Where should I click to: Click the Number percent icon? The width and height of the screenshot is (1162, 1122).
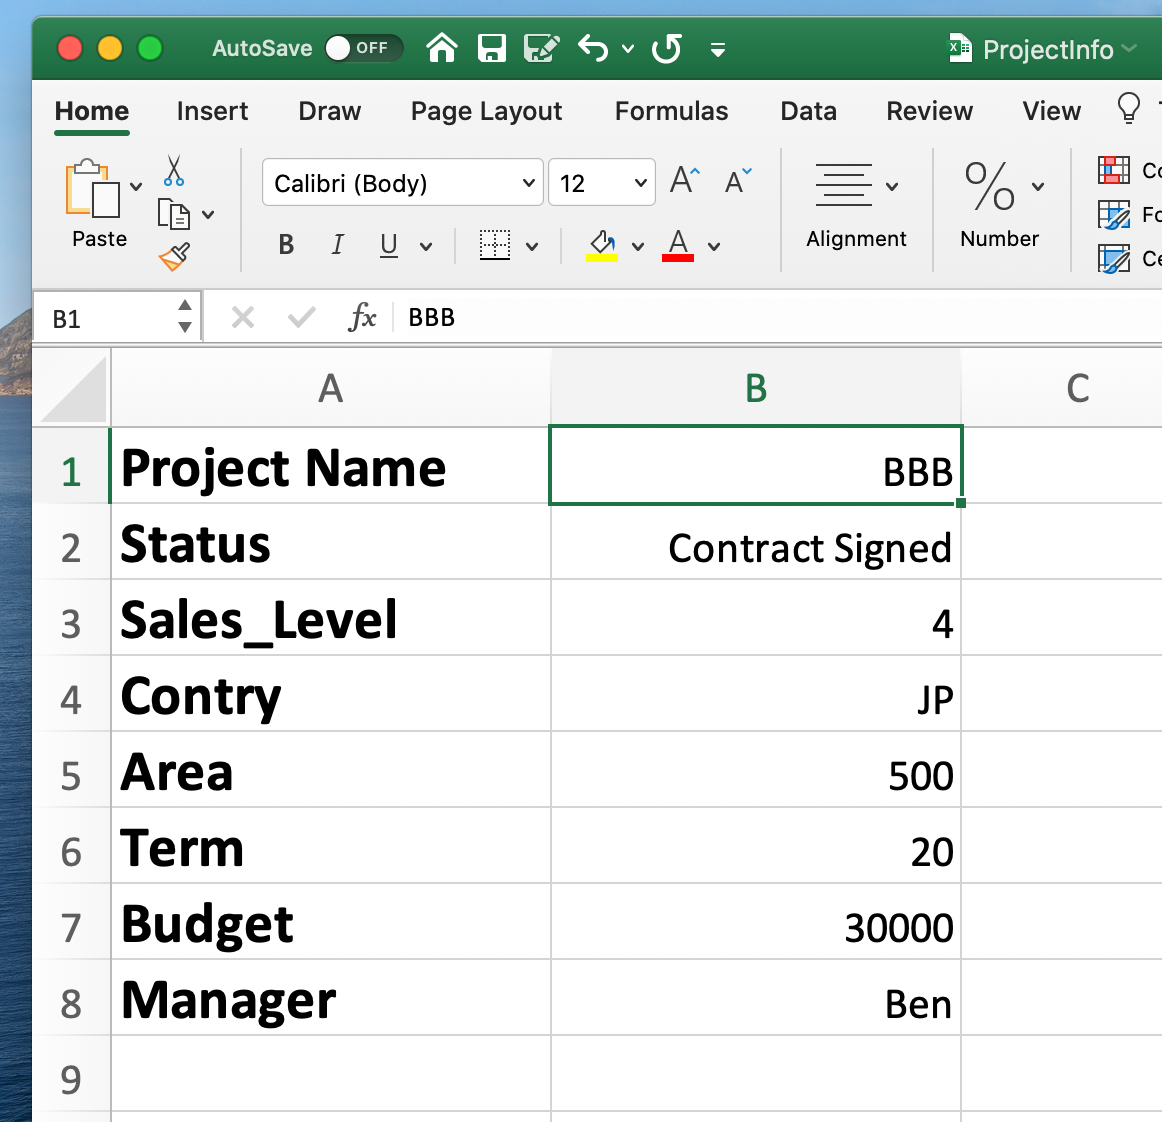[989, 186]
